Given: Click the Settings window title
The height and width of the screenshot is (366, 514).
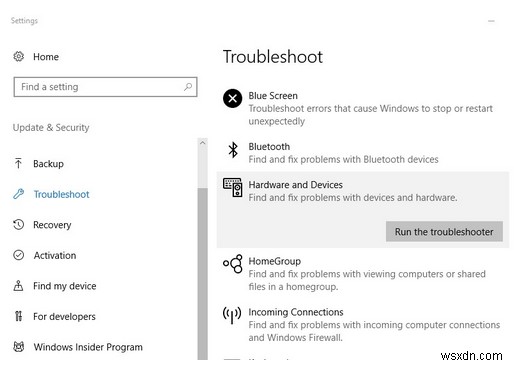Looking at the screenshot, I should [x=24, y=21].
